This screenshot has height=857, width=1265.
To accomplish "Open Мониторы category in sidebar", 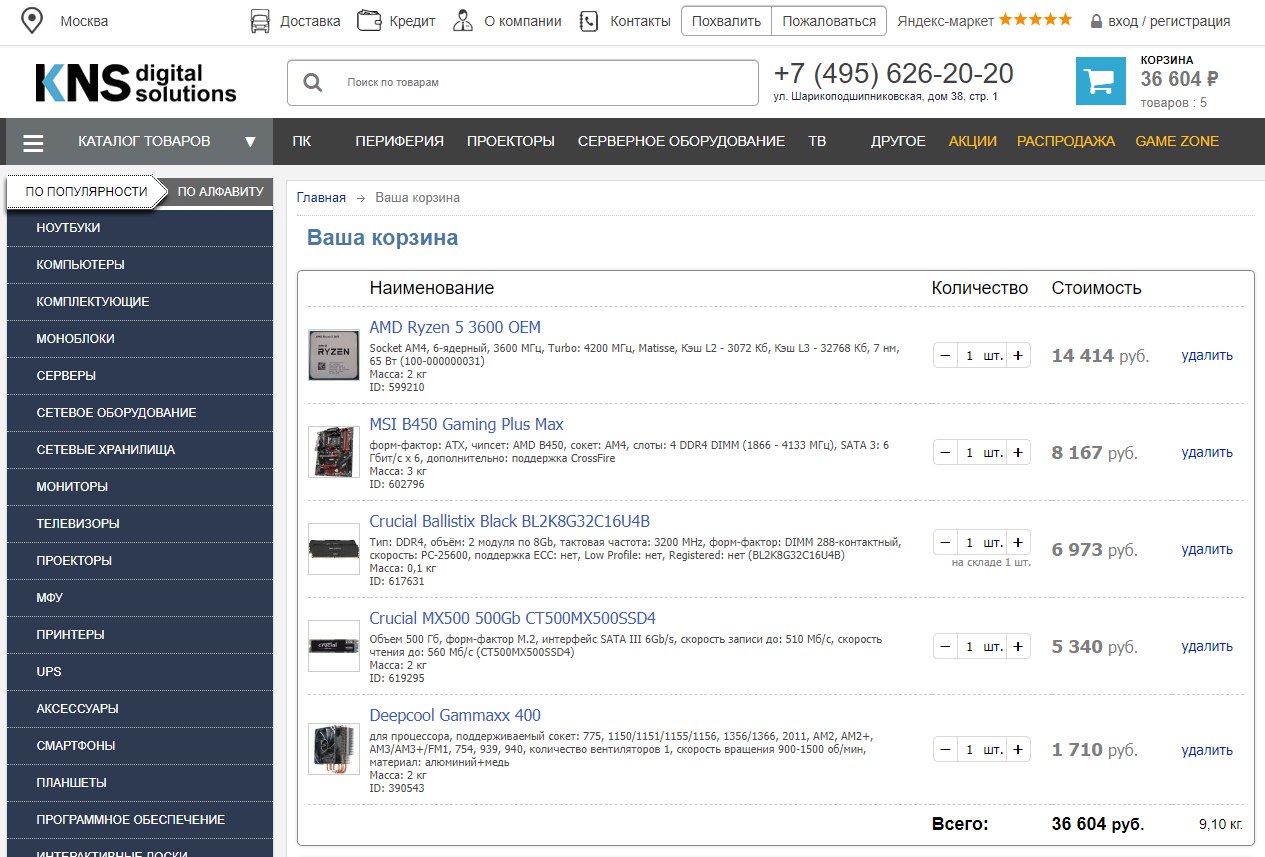I will 140,487.
